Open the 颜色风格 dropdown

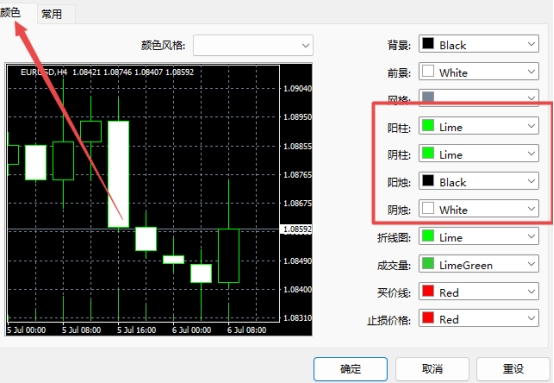click(253, 45)
